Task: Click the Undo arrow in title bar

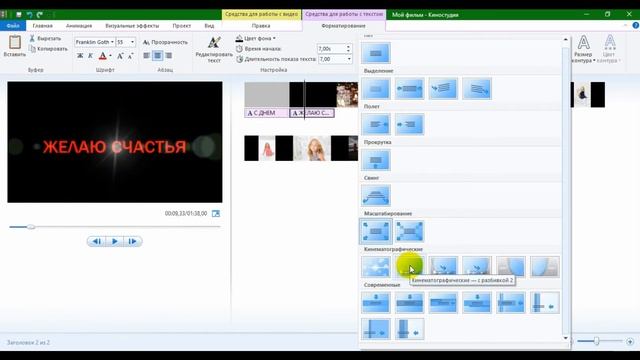Action: click(x=29, y=15)
